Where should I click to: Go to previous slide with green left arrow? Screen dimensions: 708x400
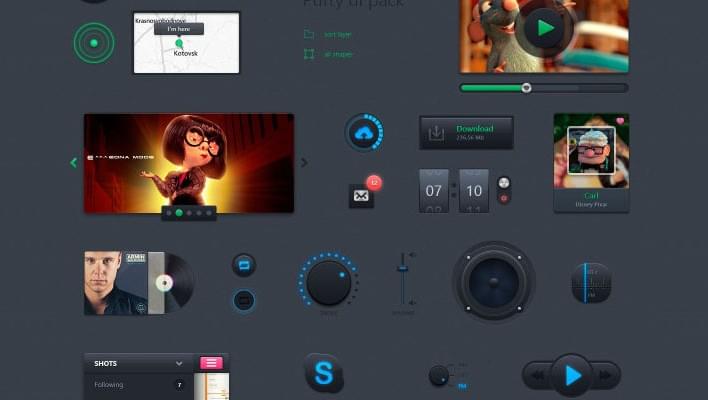(x=74, y=163)
